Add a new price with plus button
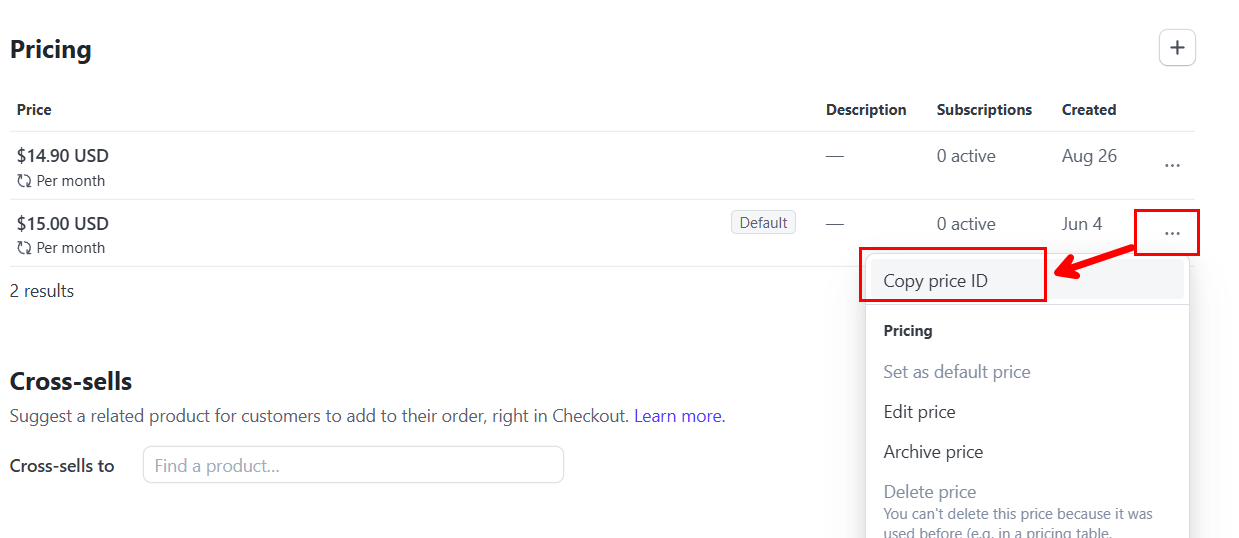This screenshot has width=1239, height=538. point(1177,47)
